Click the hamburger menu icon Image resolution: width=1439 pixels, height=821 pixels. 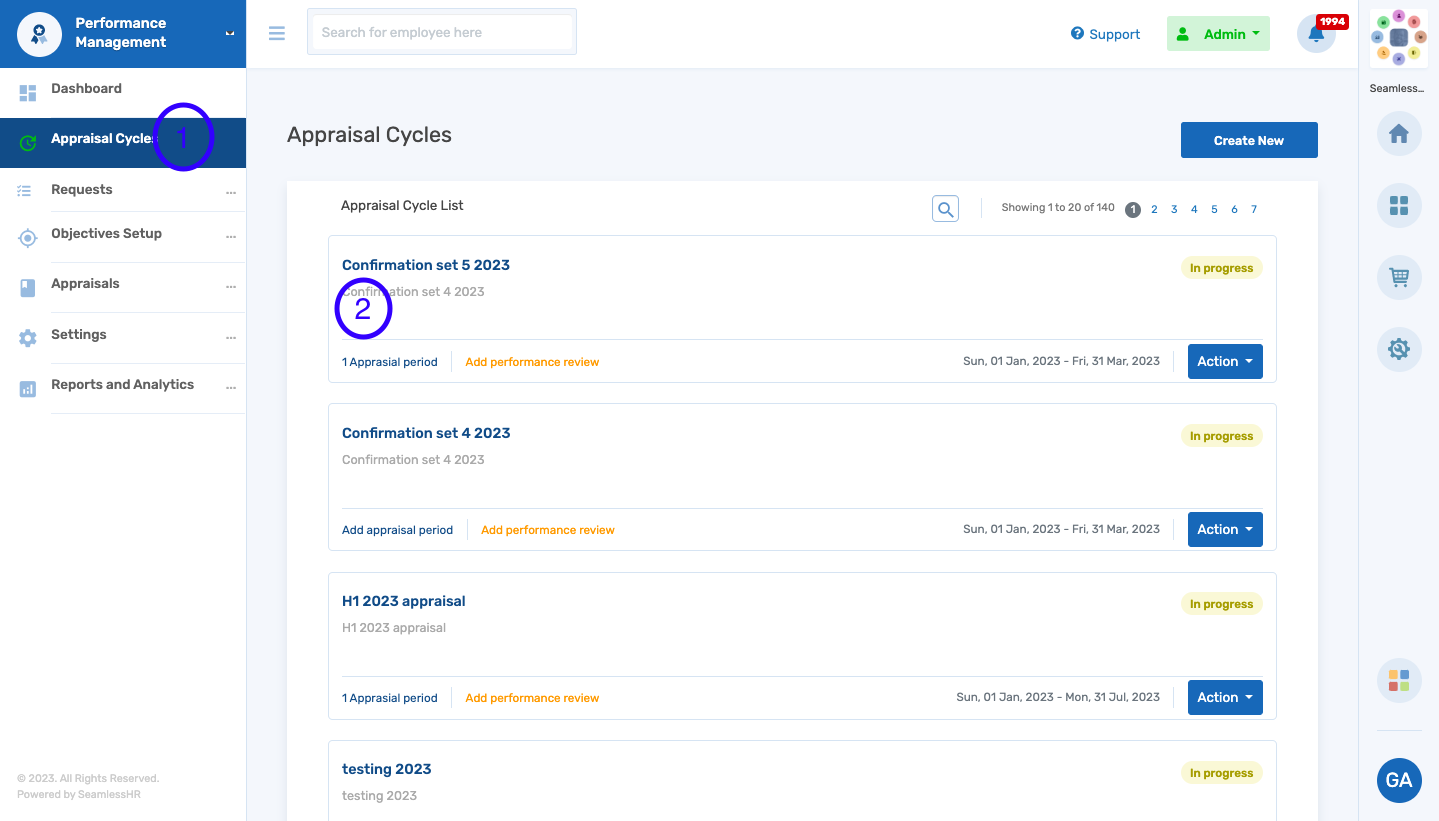pos(277,33)
